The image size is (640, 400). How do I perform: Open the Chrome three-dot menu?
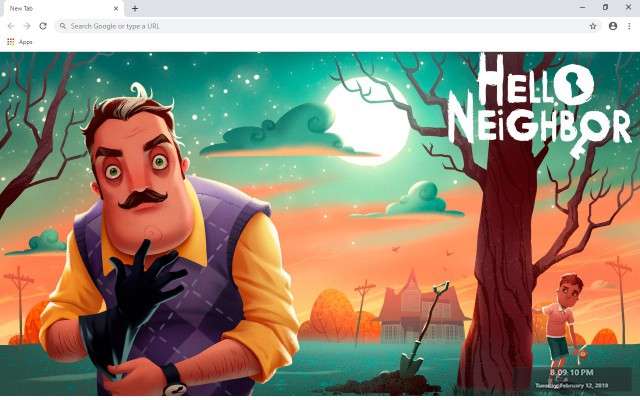629,26
